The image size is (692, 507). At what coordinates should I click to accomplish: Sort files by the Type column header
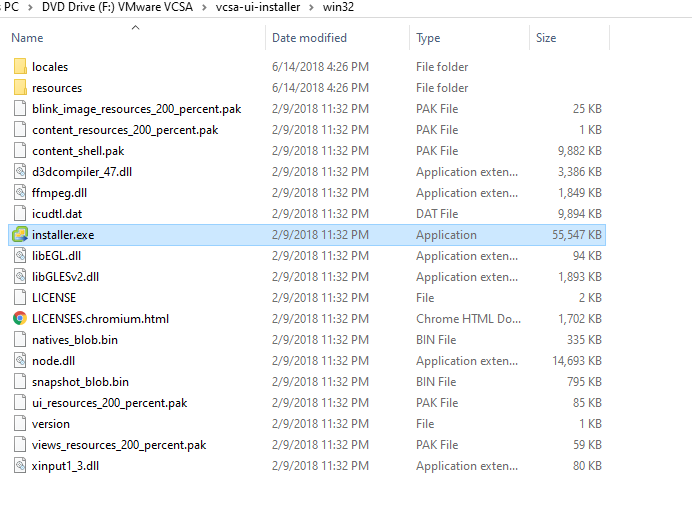click(x=428, y=38)
